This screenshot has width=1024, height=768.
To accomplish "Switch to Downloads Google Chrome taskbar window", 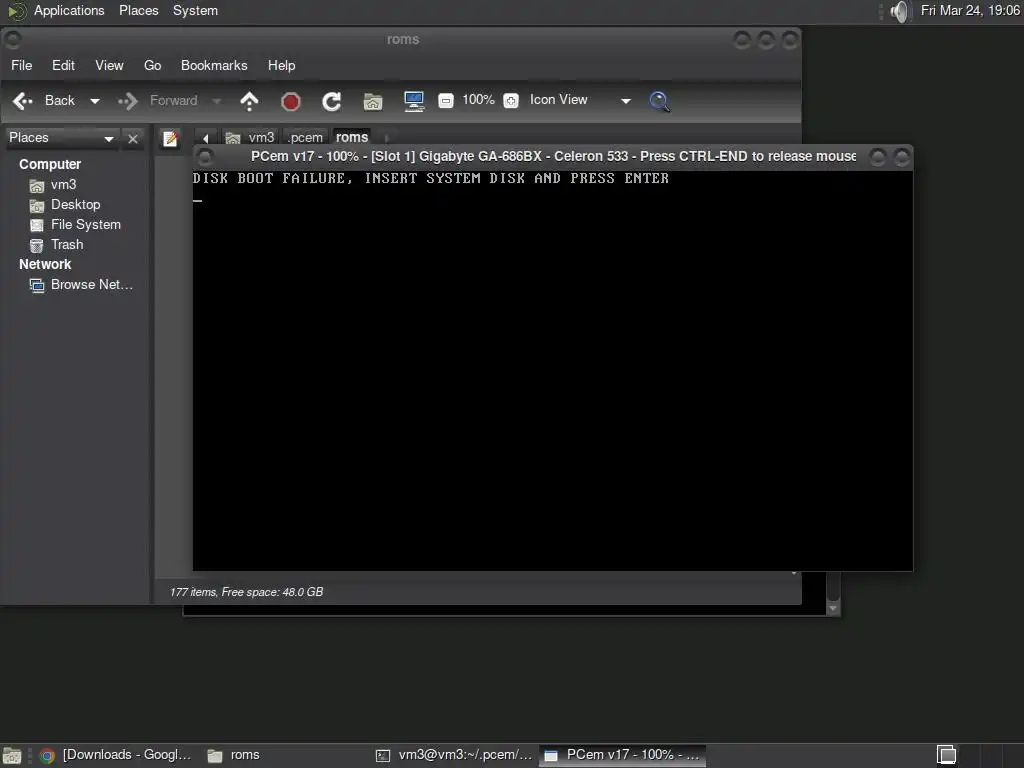I will [116, 755].
